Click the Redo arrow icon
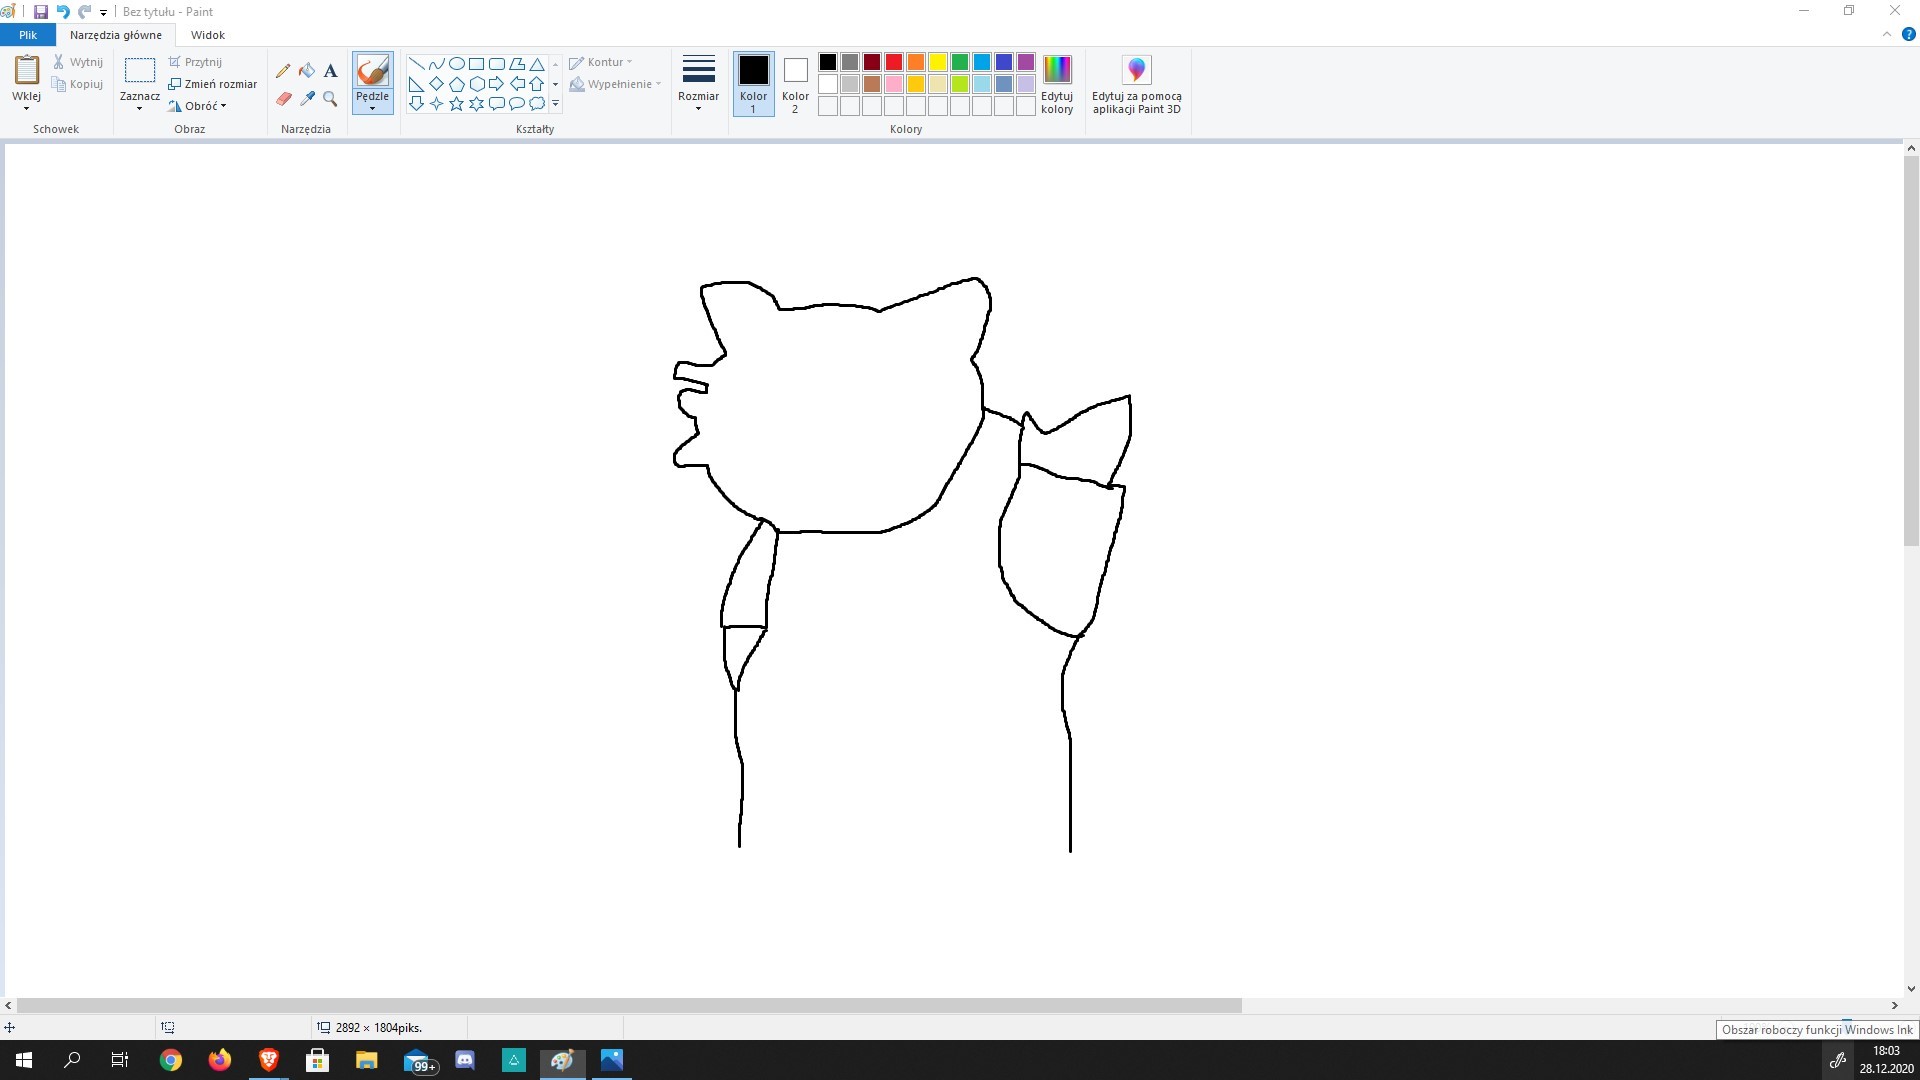1920x1080 pixels. [x=85, y=12]
